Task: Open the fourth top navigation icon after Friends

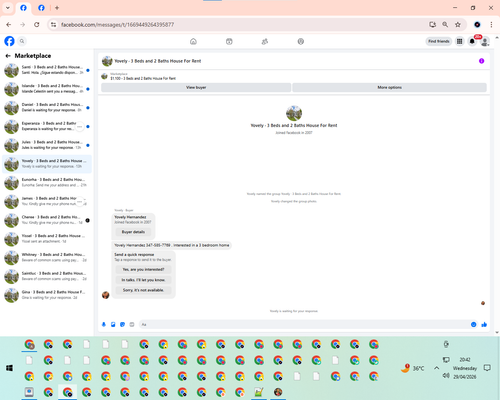Action: pos(301,42)
